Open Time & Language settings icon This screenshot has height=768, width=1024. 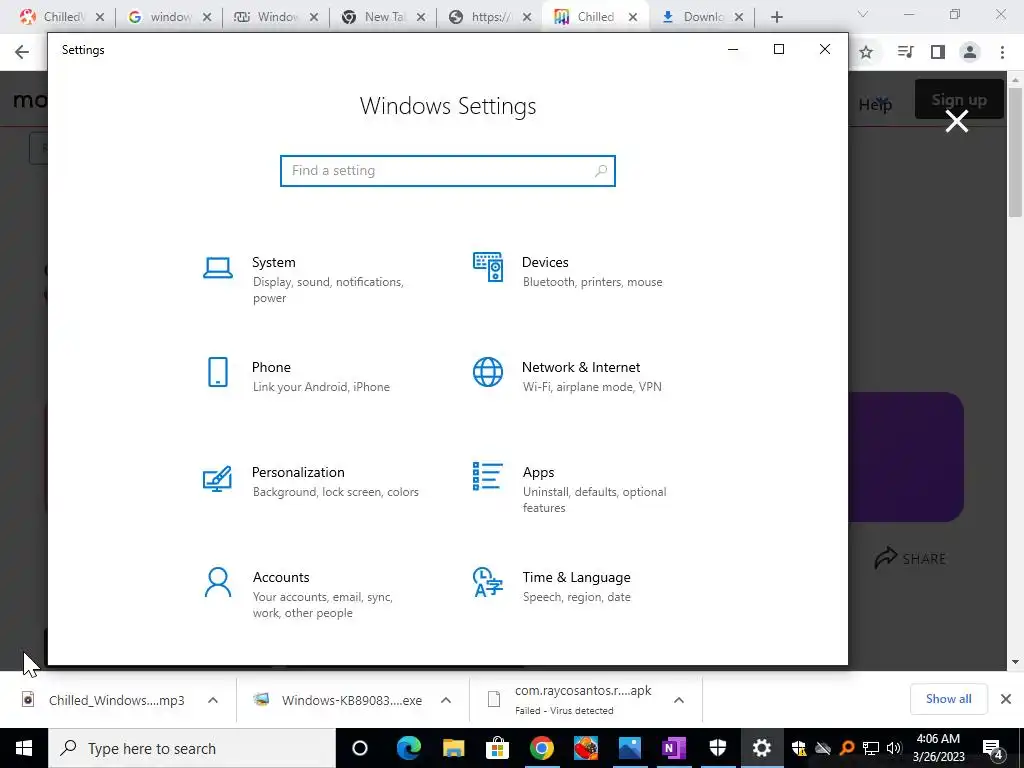[x=488, y=582]
